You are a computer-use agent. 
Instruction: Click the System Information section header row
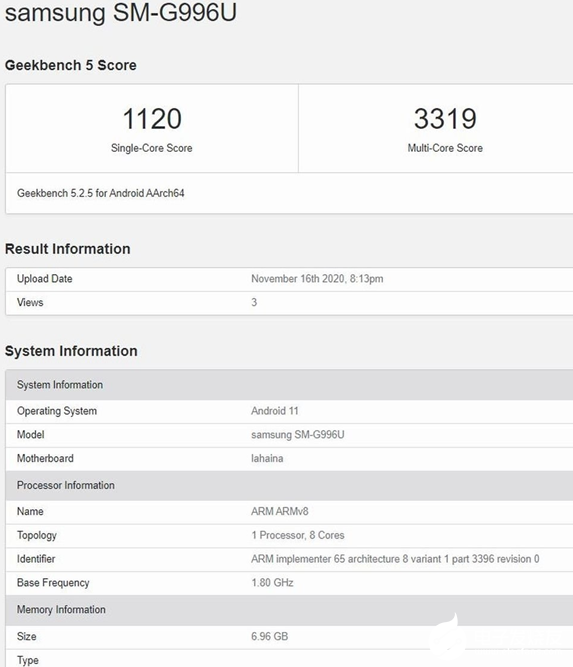[x=289, y=385]
